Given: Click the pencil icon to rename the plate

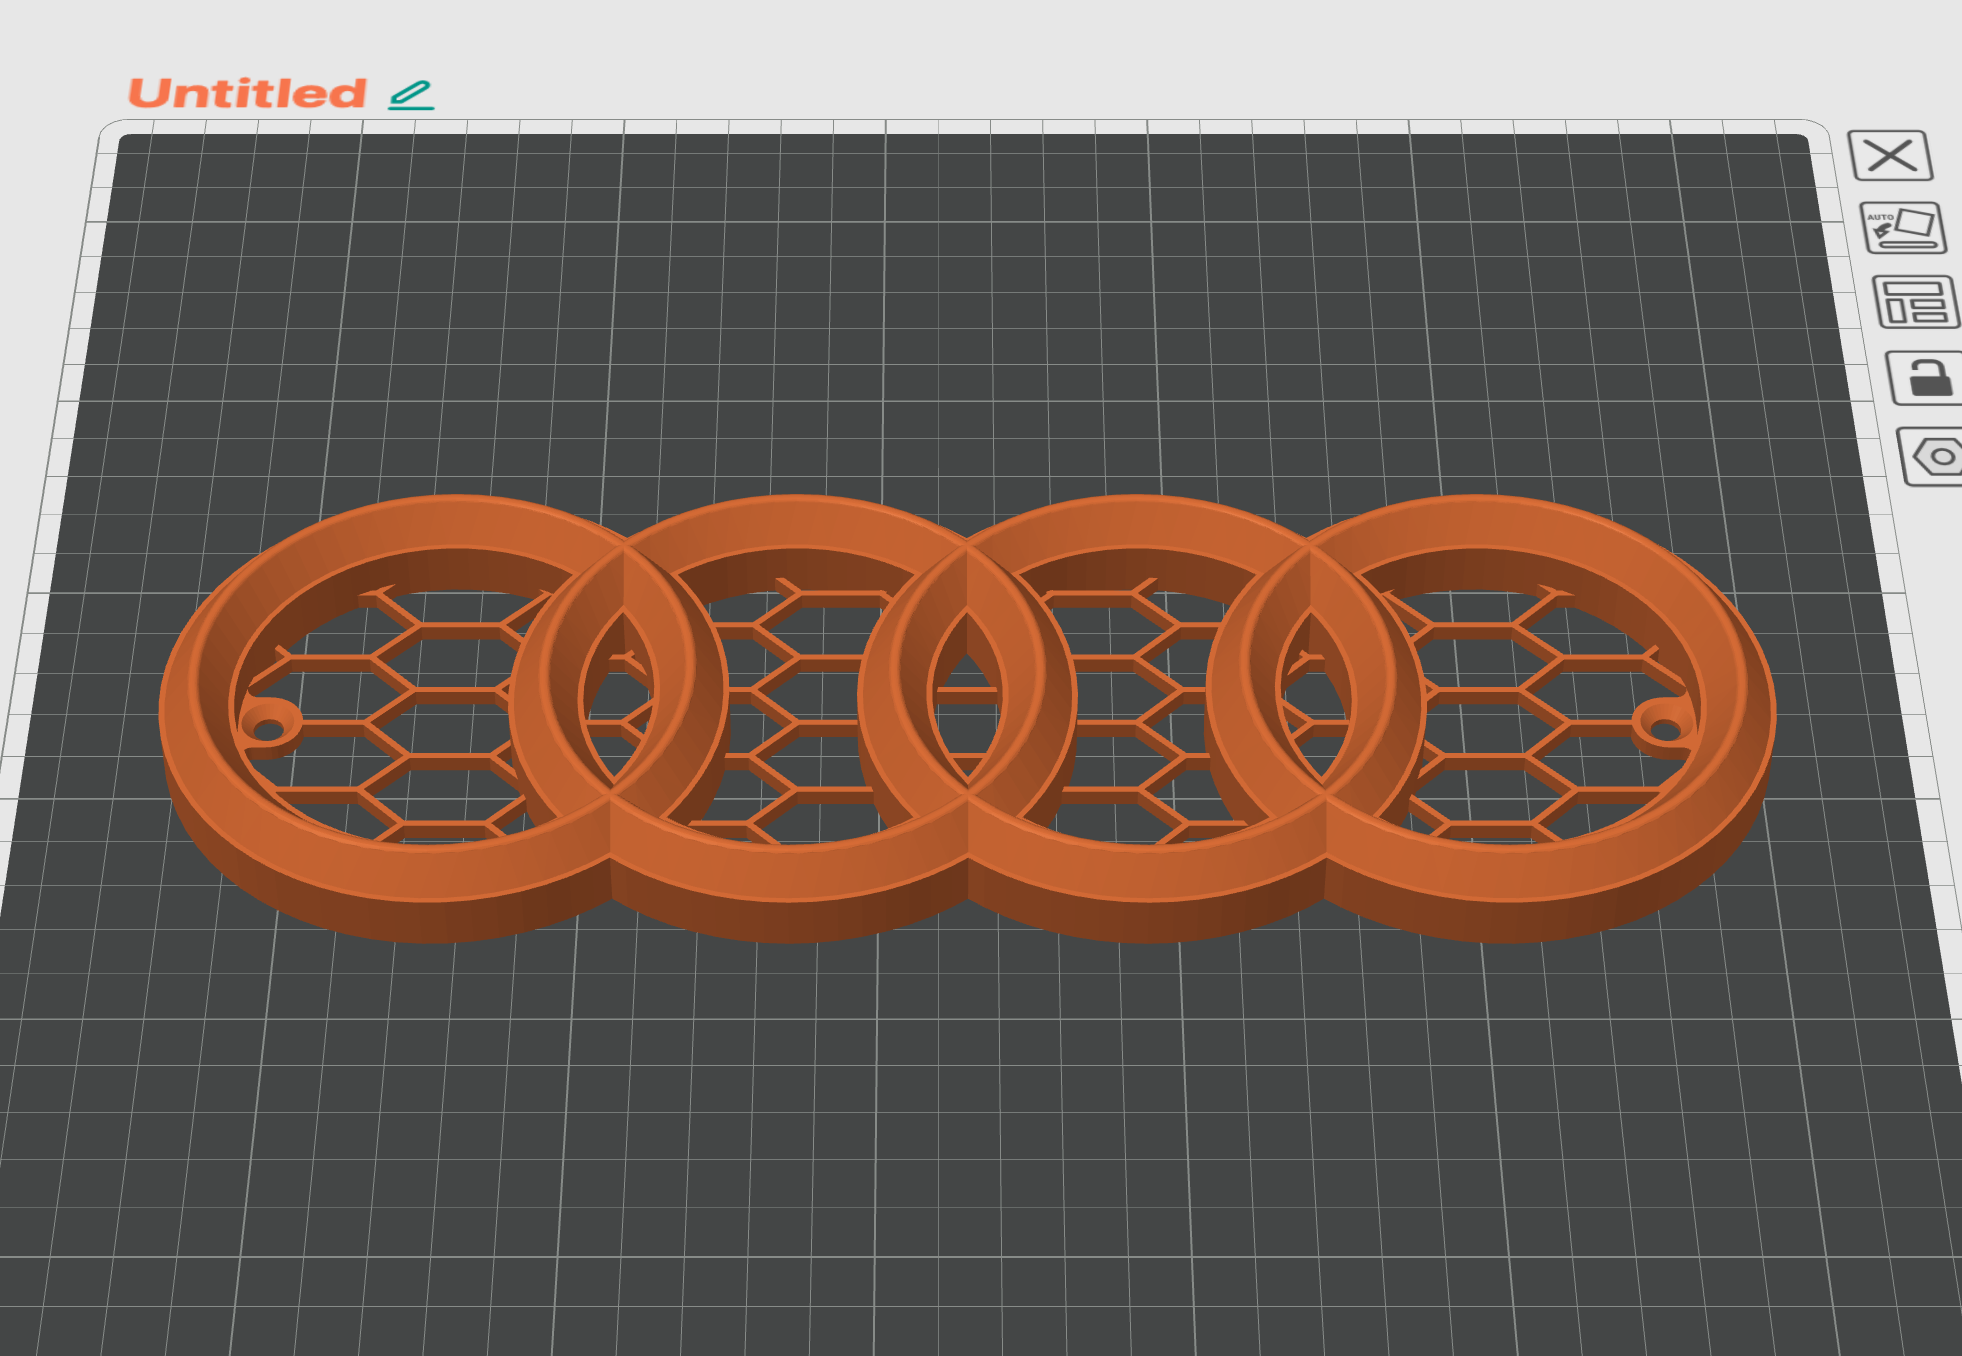Looking at the screenshot, I should pyautogui.click(x=411, y=95).
